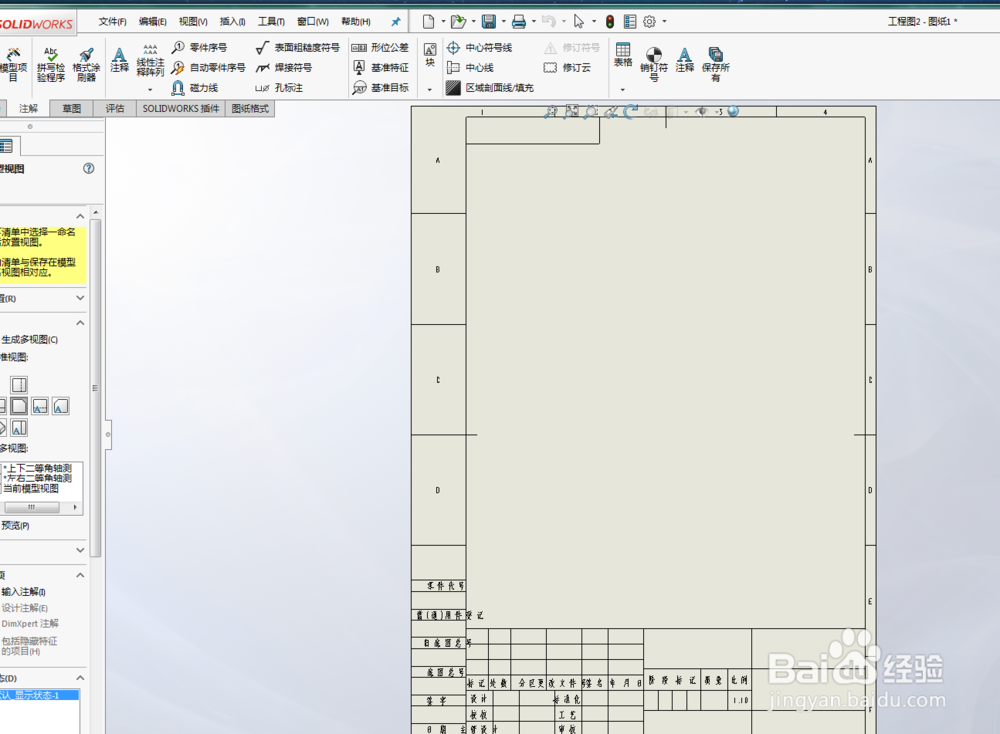Select the 基准目标 datum target tool

pyautogui.click(x=380, y=87)
